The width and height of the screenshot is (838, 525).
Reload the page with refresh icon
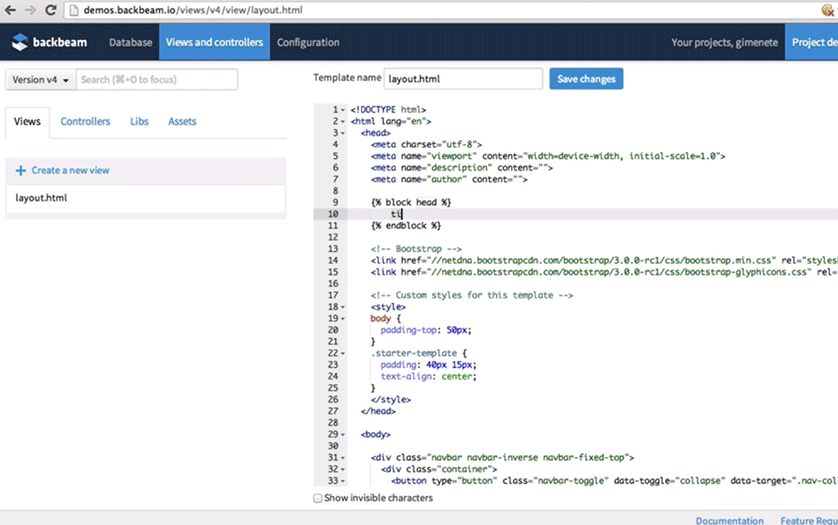(x=51, y=10)
